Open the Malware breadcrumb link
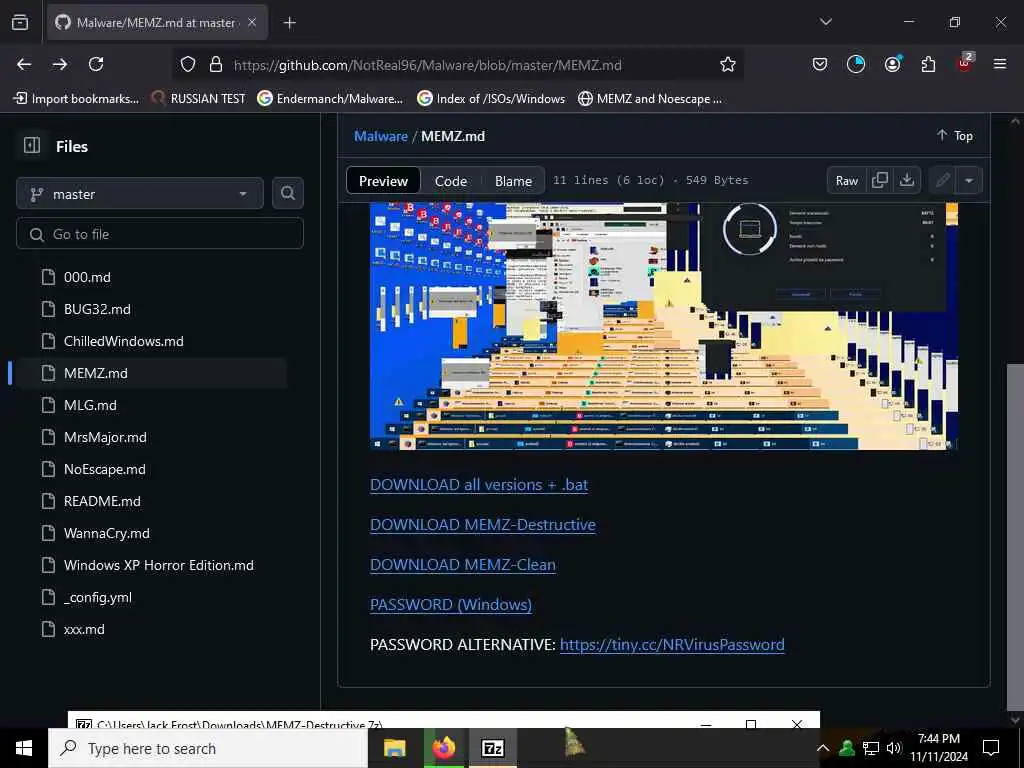Viewport: 1024px width, 768px height. 381,136
